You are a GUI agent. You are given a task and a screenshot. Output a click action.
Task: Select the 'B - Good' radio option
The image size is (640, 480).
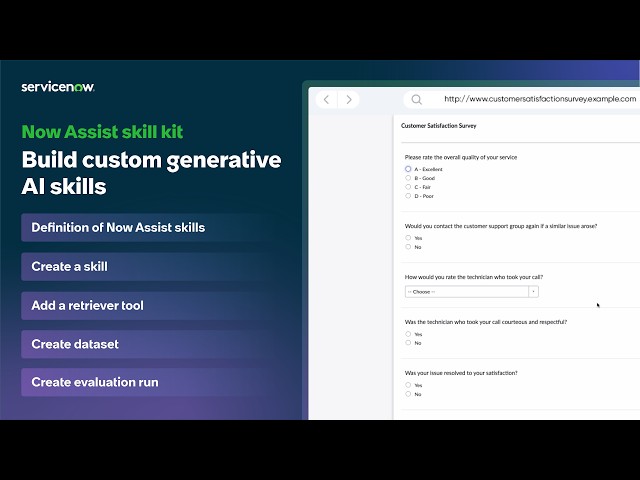pos(408,178)
